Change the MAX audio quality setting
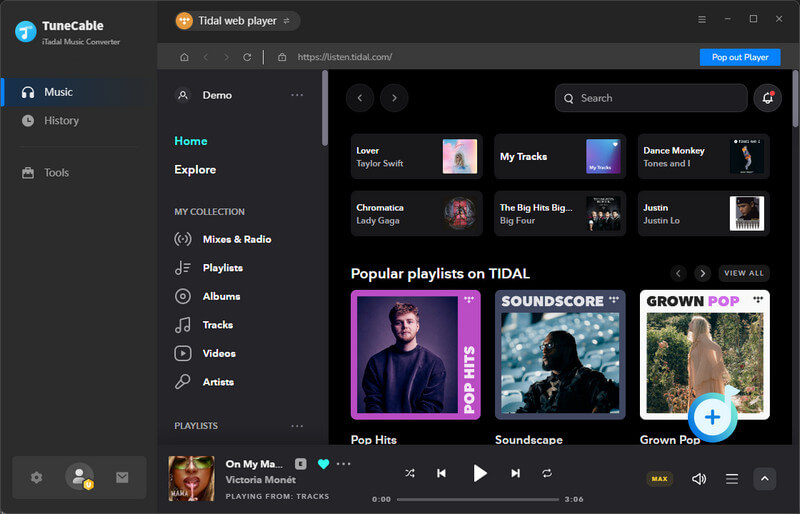 tap(660, 479)
